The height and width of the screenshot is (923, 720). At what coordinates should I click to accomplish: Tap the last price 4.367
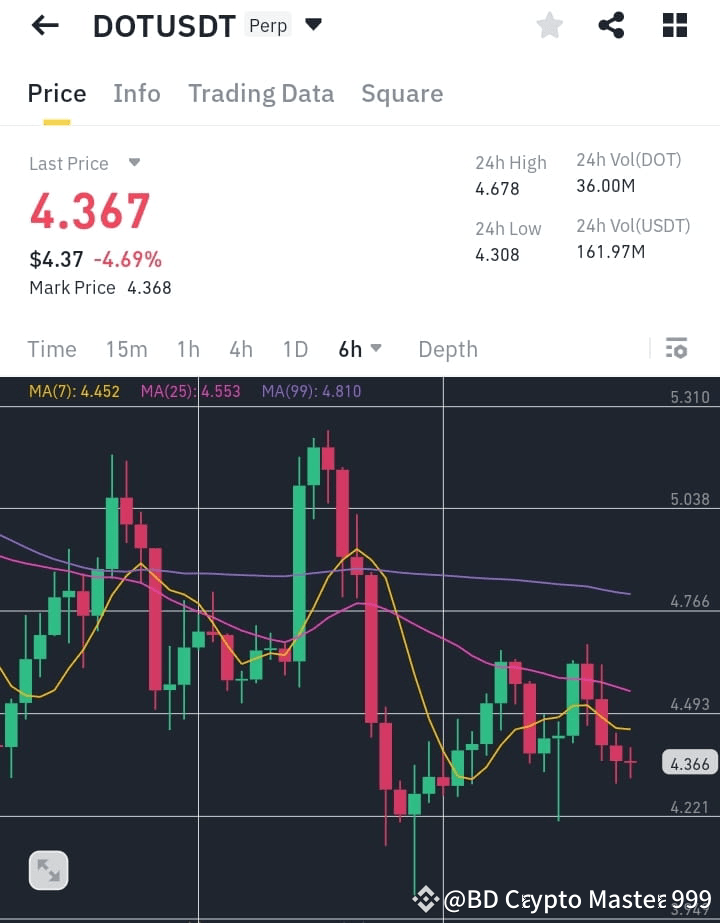point(90,211)
